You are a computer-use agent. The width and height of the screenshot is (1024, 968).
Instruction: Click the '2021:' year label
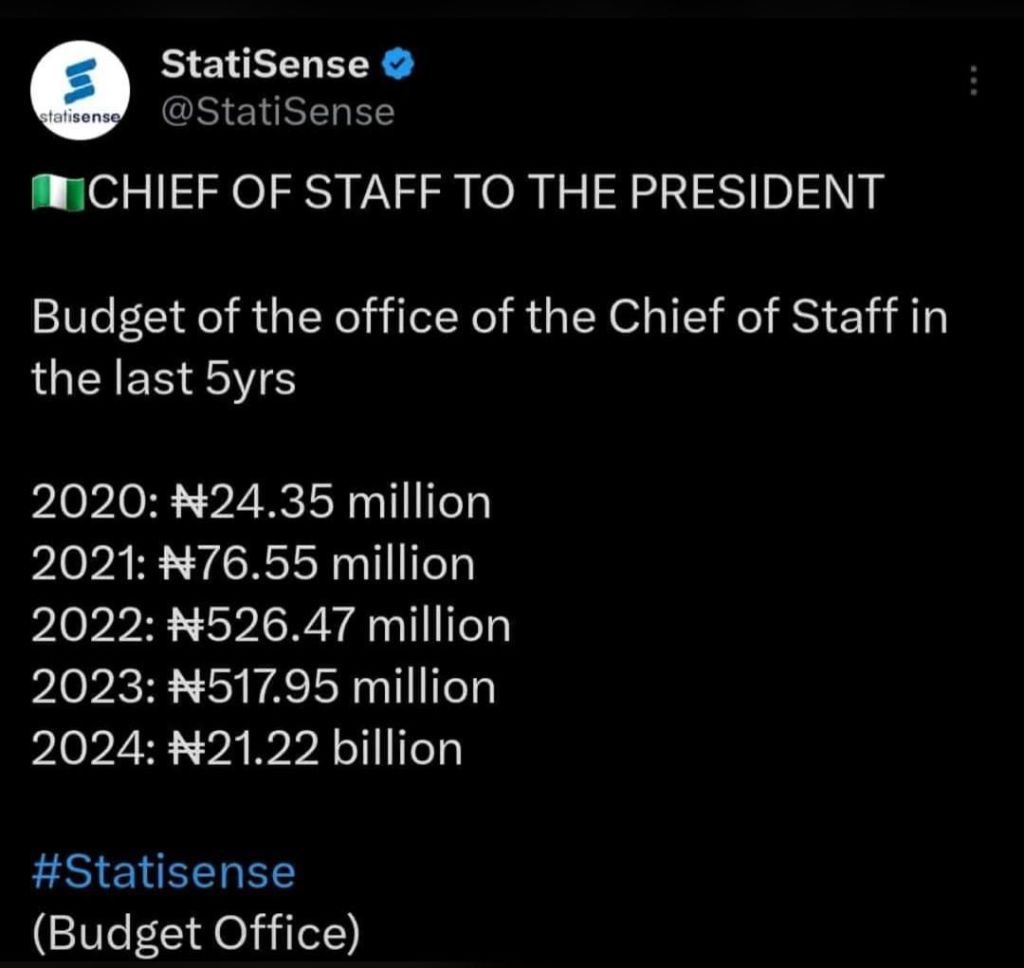click(88, 565)
